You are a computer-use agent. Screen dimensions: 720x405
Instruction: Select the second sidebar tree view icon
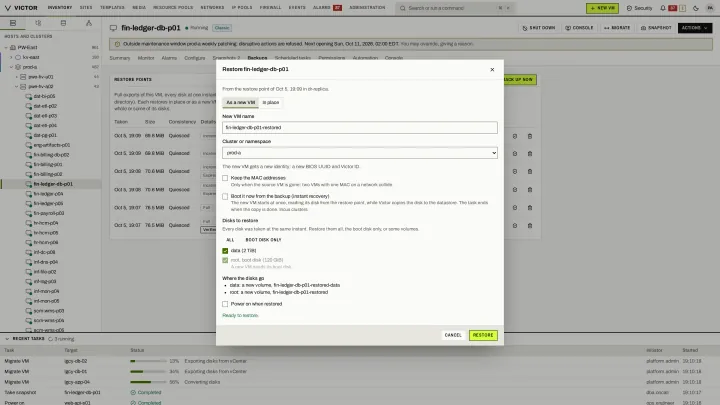coord(38,23)
